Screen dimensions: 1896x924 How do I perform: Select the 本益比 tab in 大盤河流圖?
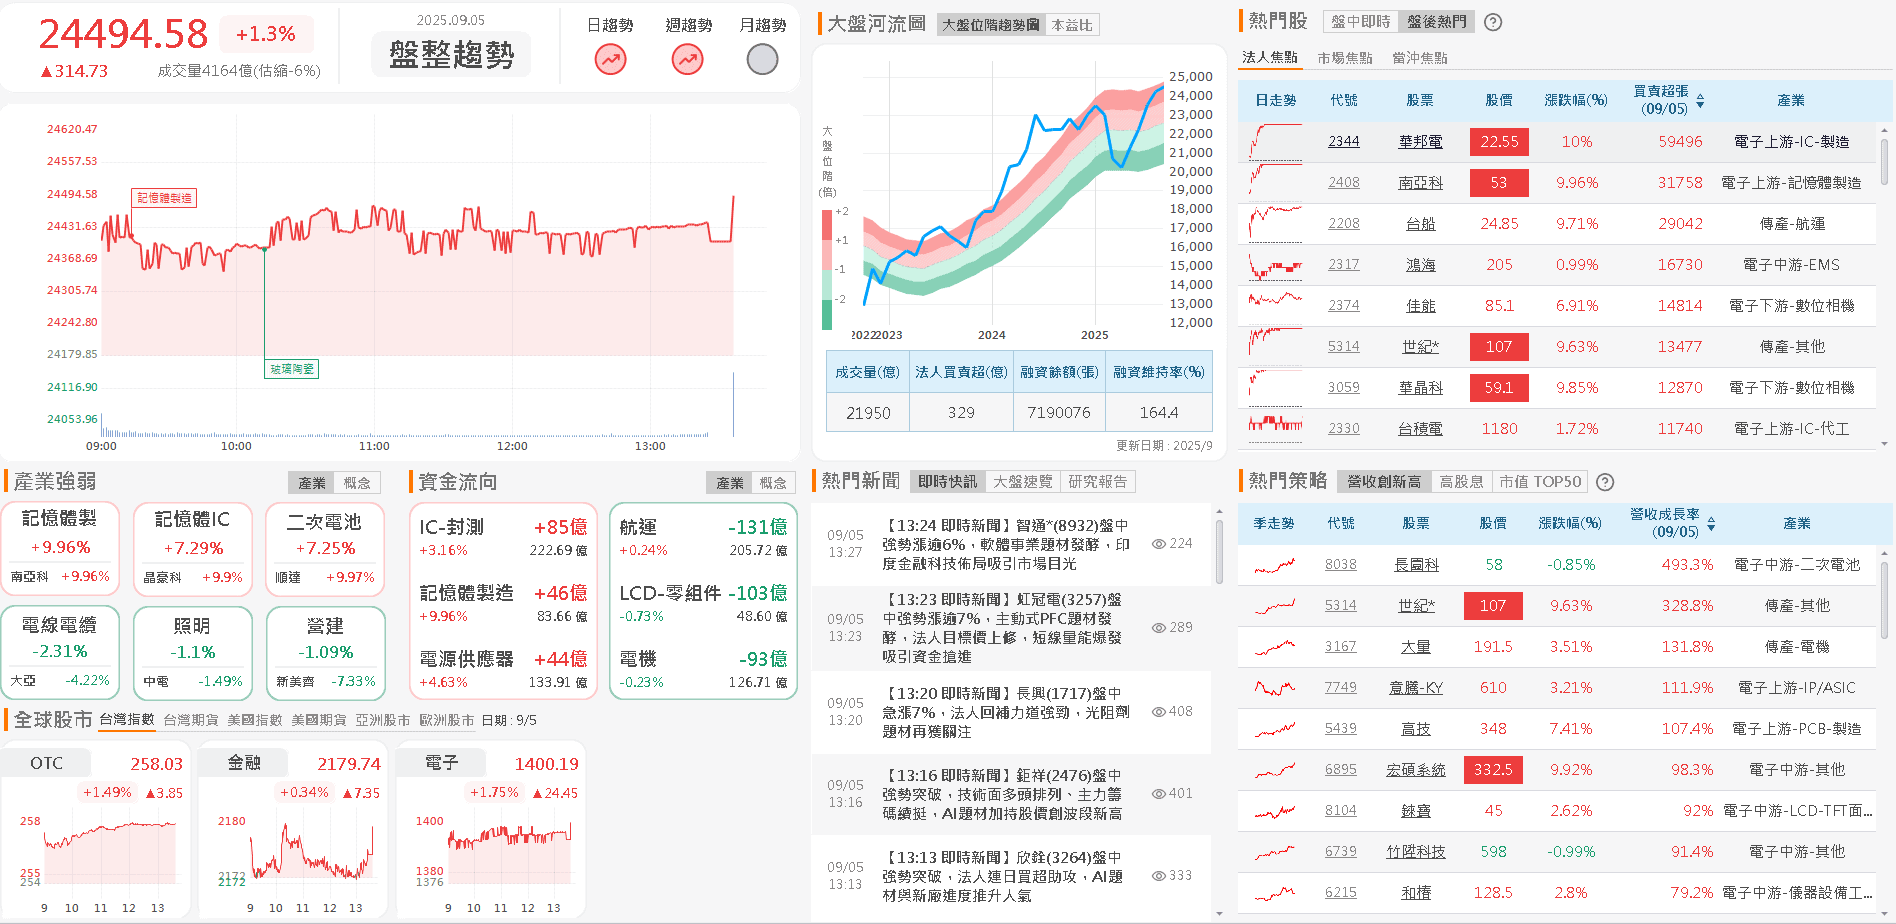(x=1071, y=25)
